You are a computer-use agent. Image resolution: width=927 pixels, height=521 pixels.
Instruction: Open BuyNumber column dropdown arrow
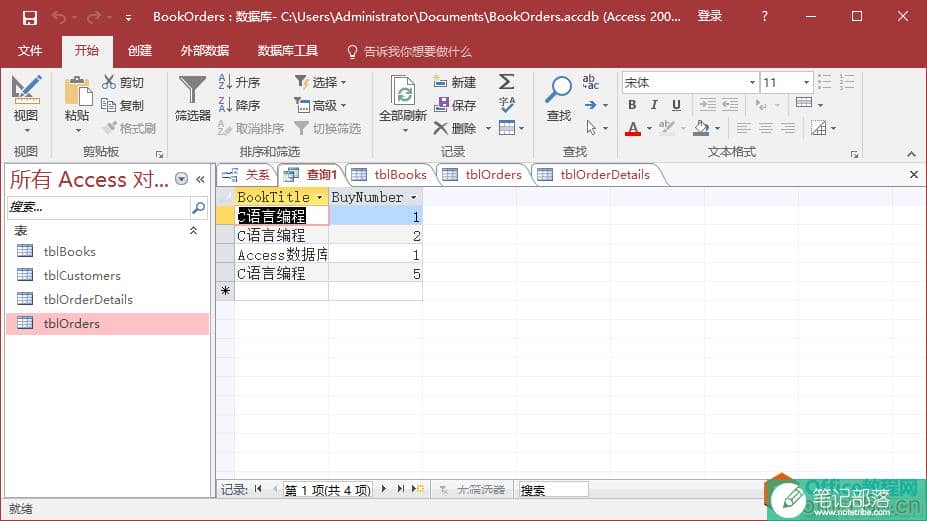click(413, 198)
